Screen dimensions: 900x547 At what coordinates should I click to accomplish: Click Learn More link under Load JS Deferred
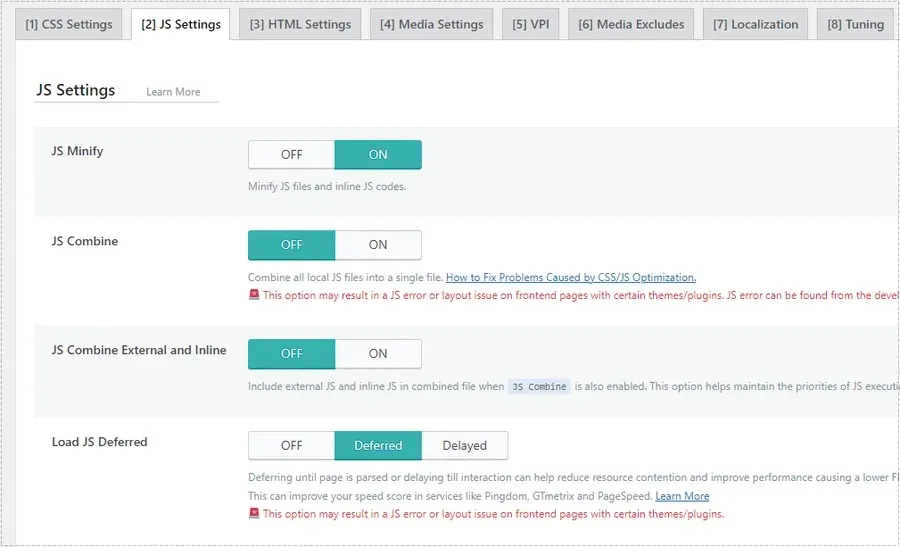coord(682,496)
